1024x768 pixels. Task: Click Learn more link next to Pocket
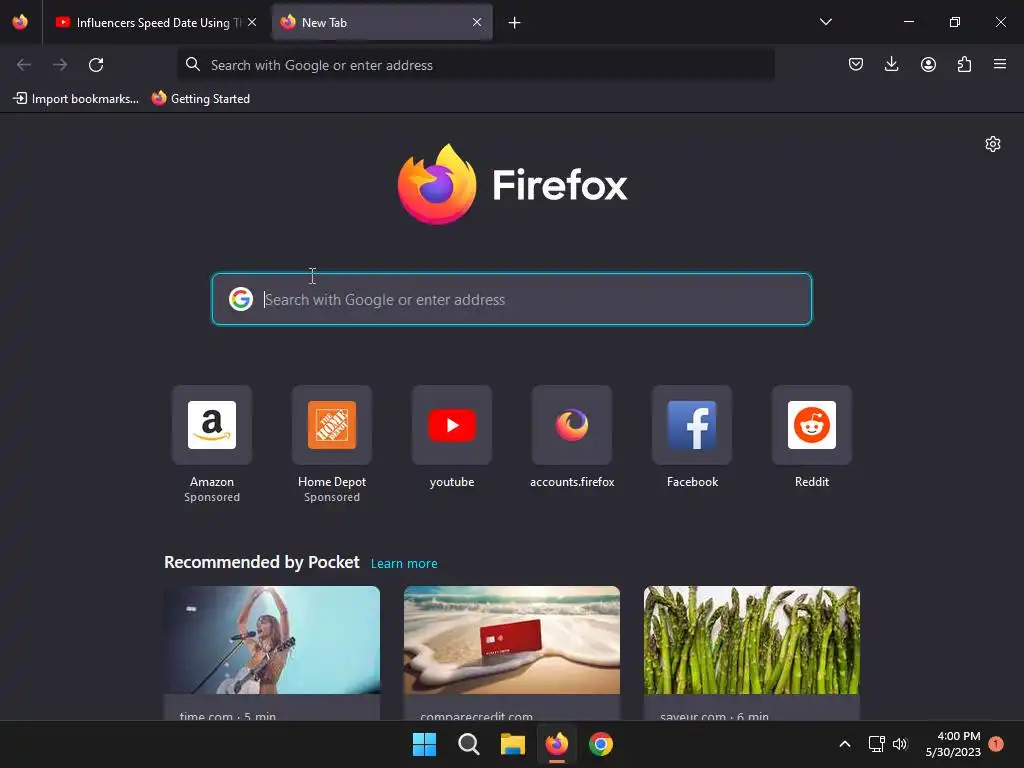pyautogui.click(x=404, y=564)
